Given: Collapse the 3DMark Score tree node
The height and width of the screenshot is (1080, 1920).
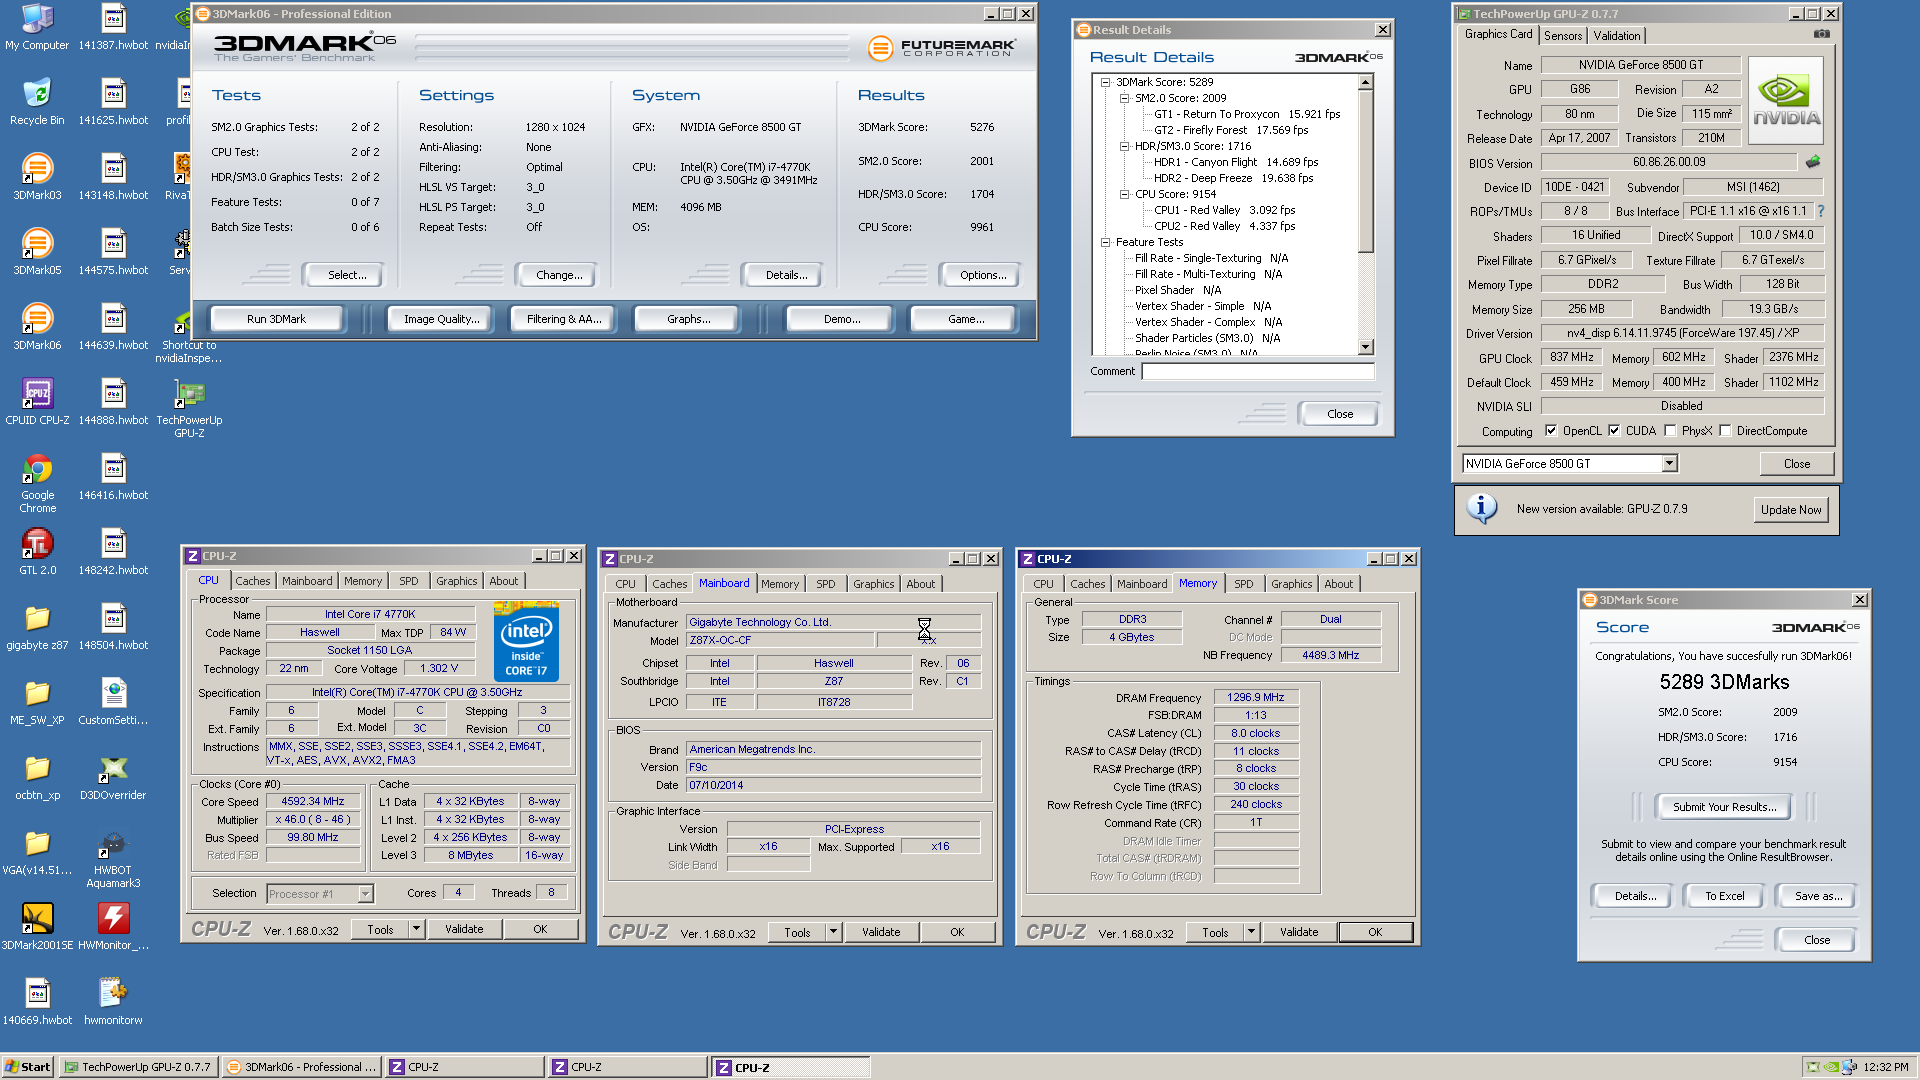Looking at the screenshot, I should [x=1105, y=82].
